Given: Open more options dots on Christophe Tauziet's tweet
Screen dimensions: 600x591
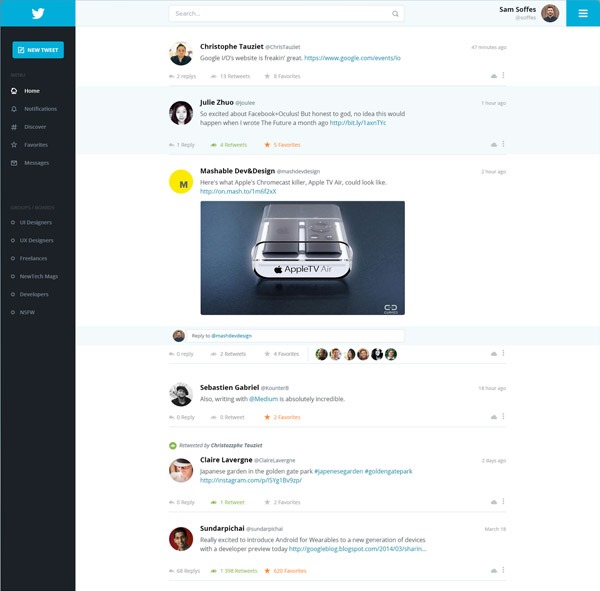Looking at the screenshot, I should [503, 75].
